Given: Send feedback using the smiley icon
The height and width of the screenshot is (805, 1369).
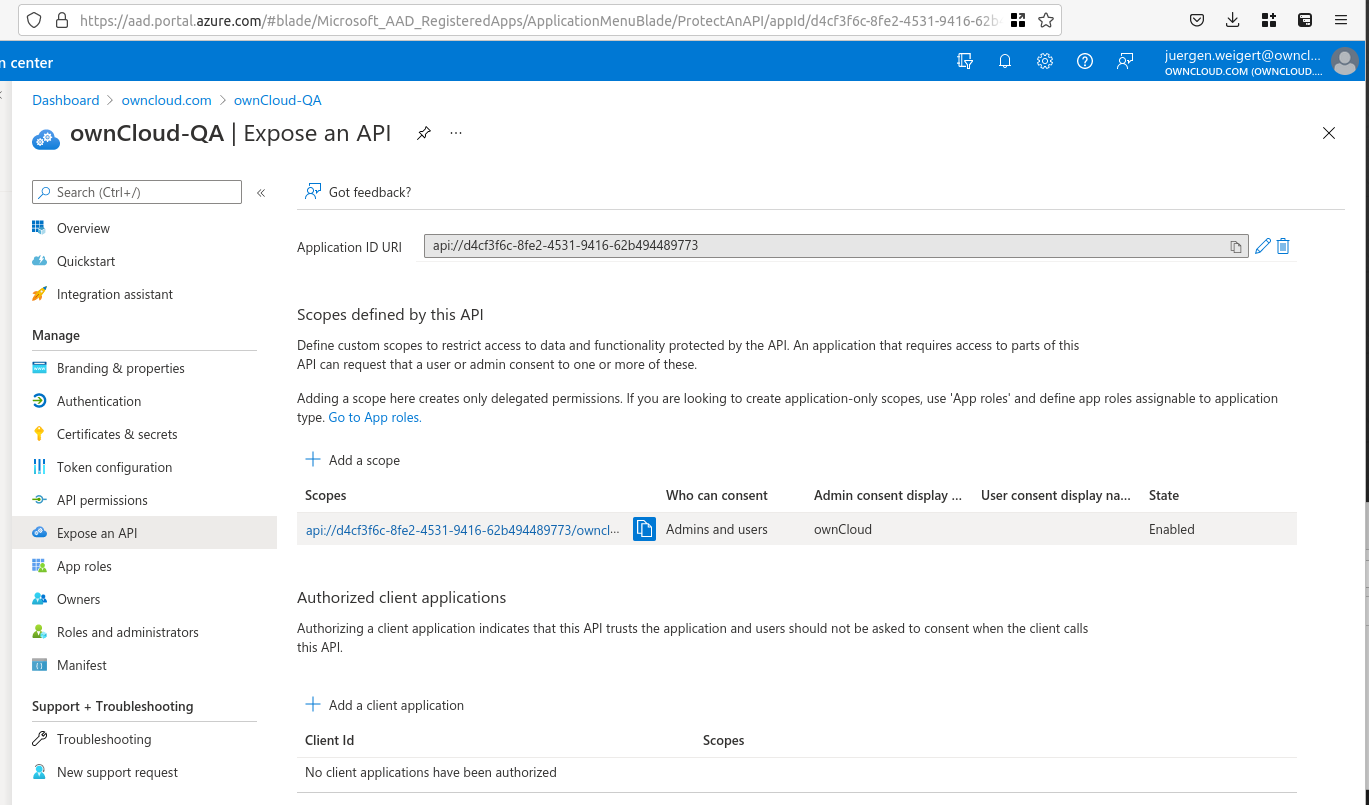Looking at the screenshot, I should (1124, 61).
